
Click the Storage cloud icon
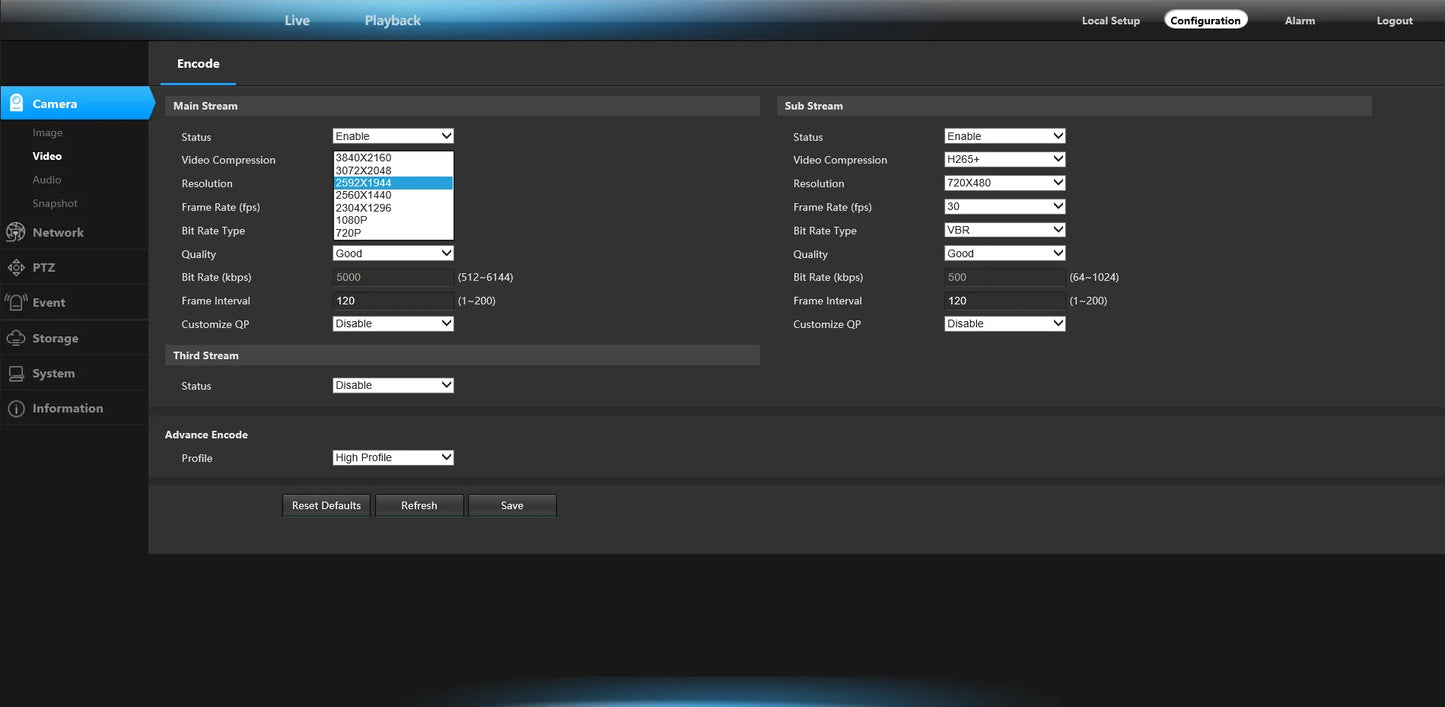(x=16, y=338)
